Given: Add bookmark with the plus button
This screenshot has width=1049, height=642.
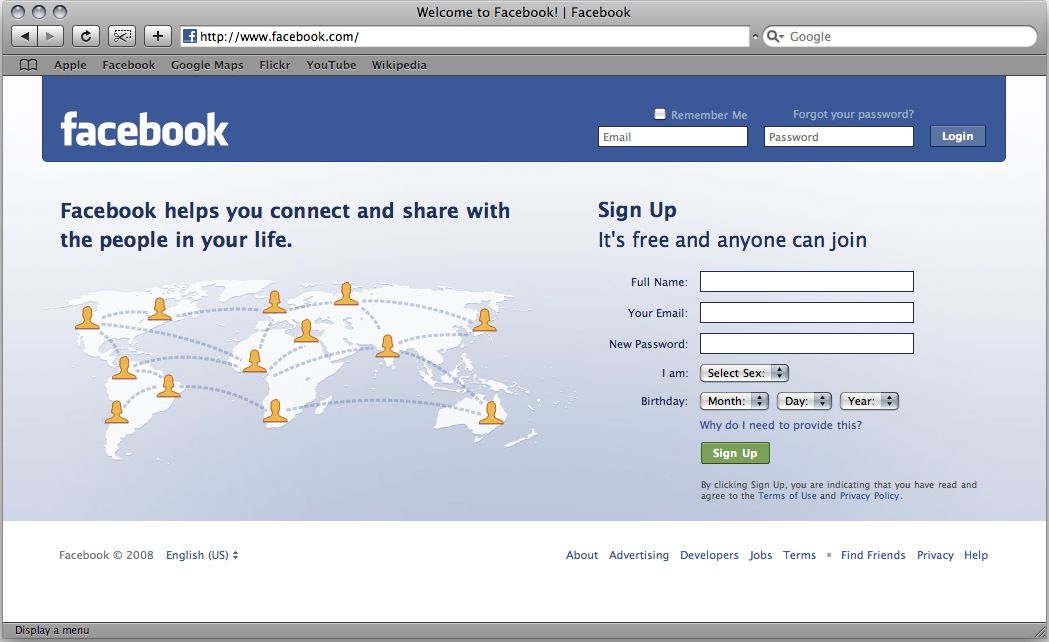Looking at the screenshot, I should pyautogui.click(x=158, y=36).
